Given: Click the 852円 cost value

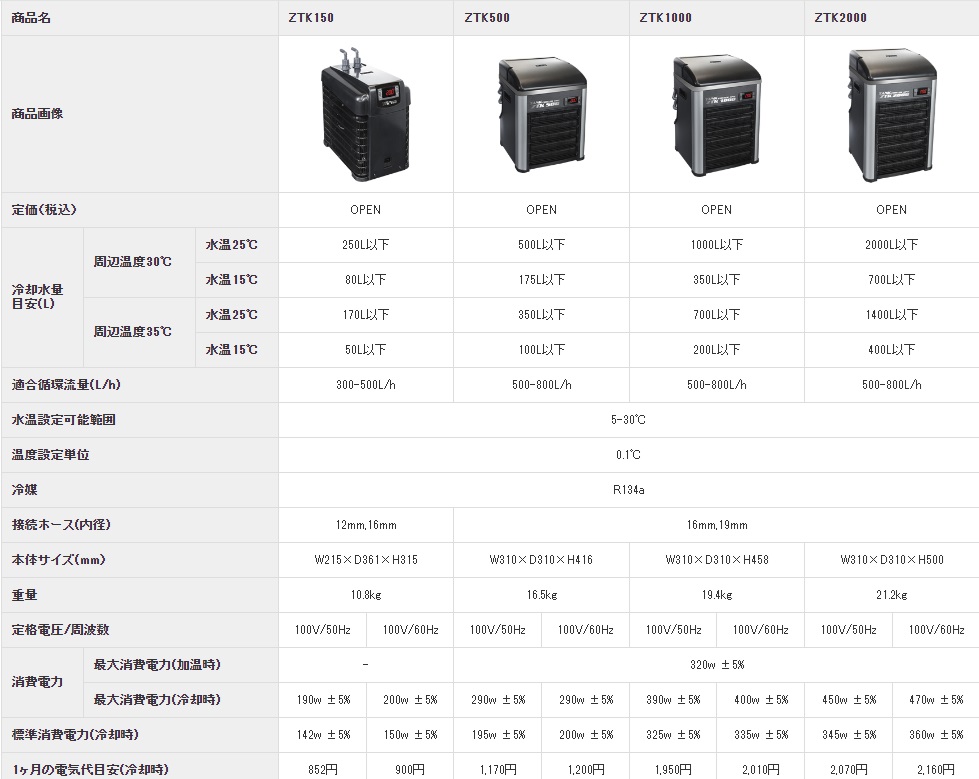Looking at the screenshot, I should click(323, 769).
